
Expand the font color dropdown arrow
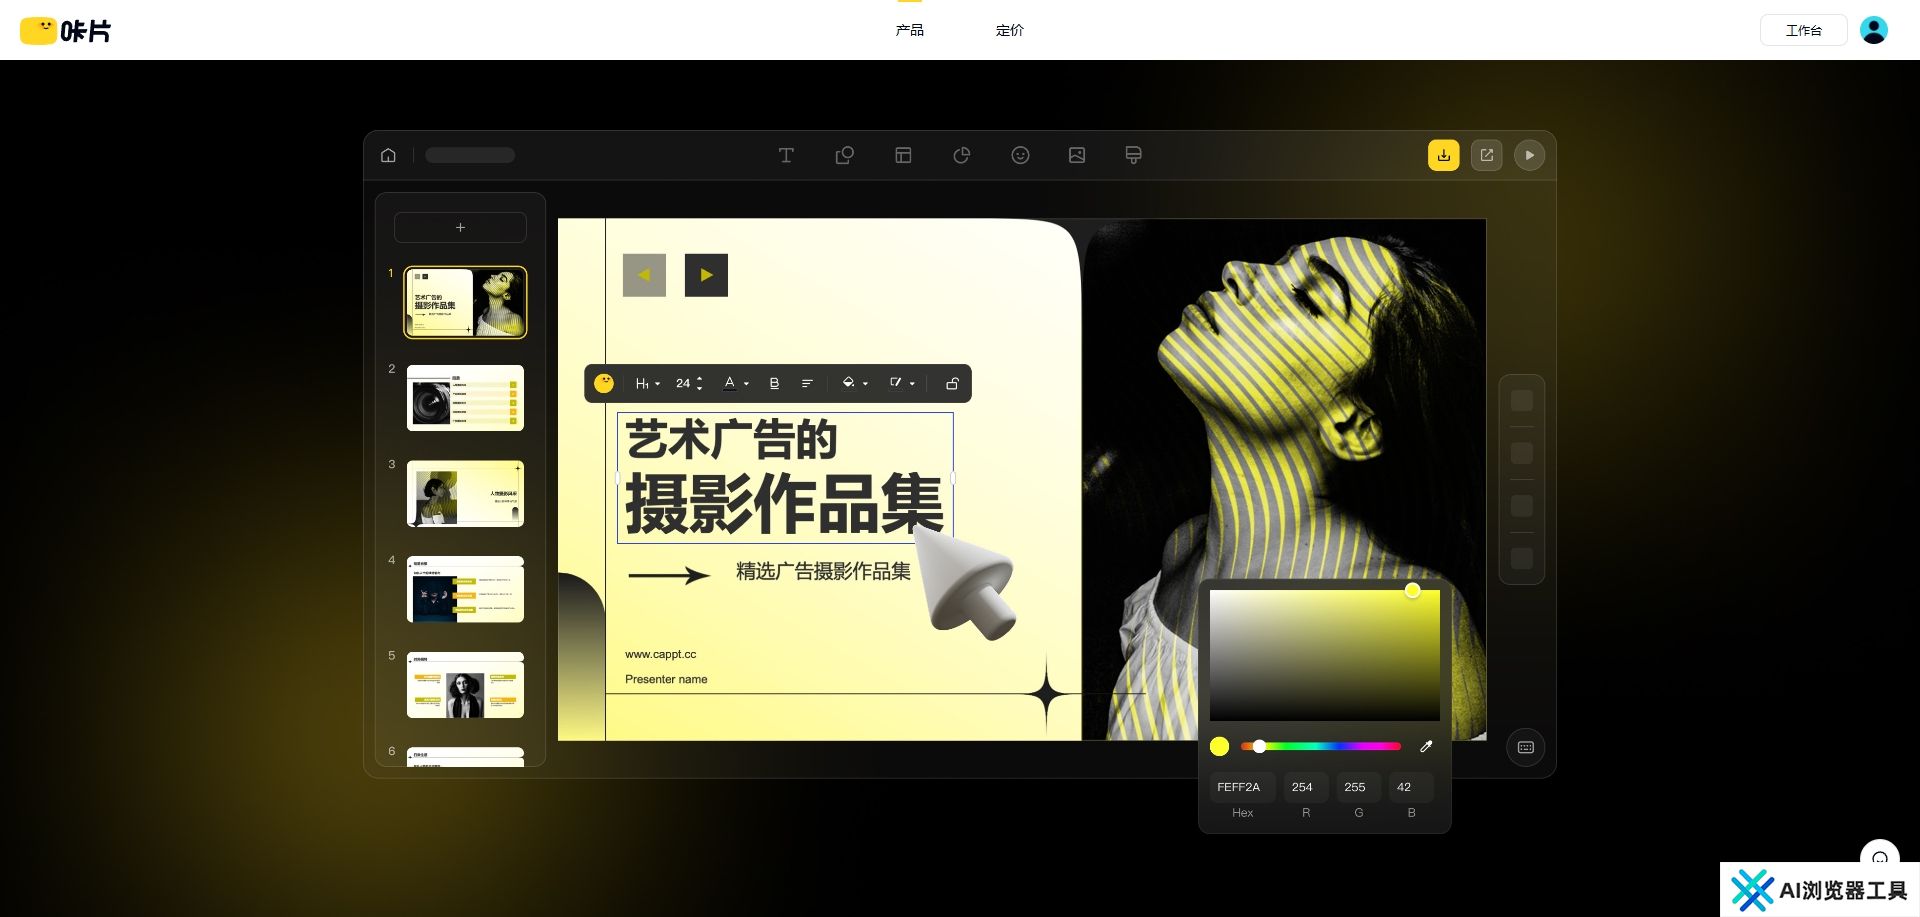tap(746, 384)
